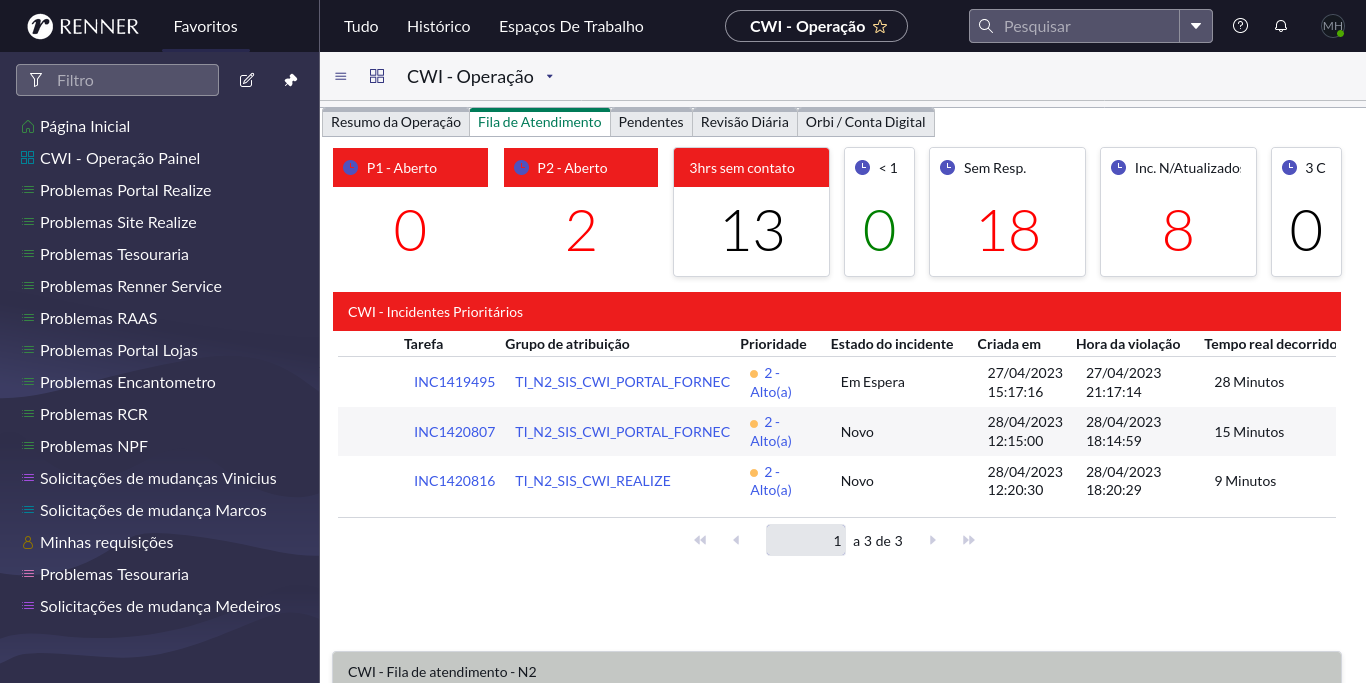Open Espaços De Trabalho menu
This screenshot has height=683, width=1366.
(571, 26)
